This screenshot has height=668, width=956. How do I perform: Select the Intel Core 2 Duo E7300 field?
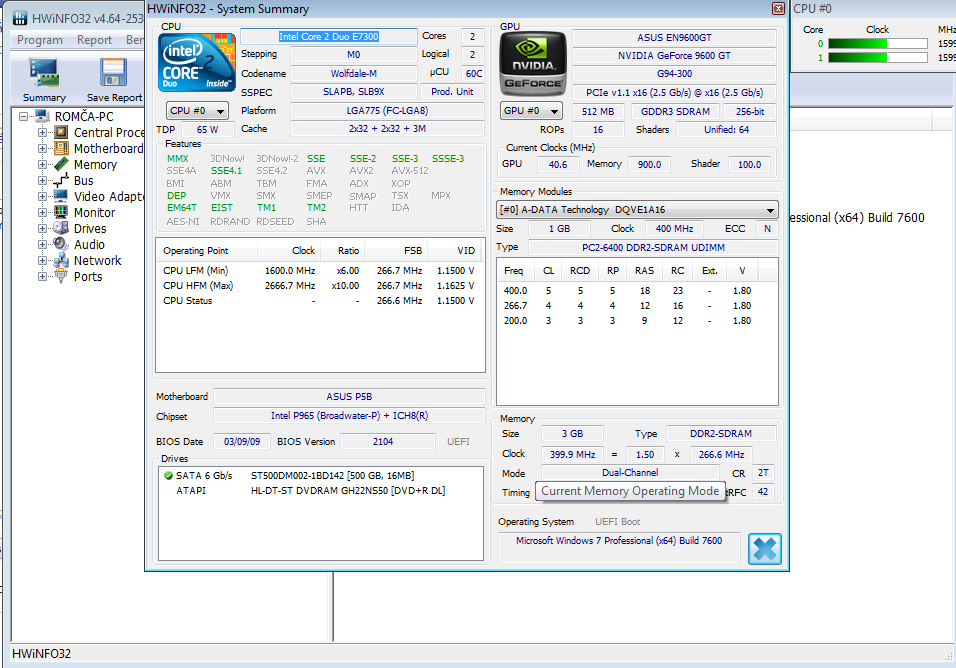329,37
